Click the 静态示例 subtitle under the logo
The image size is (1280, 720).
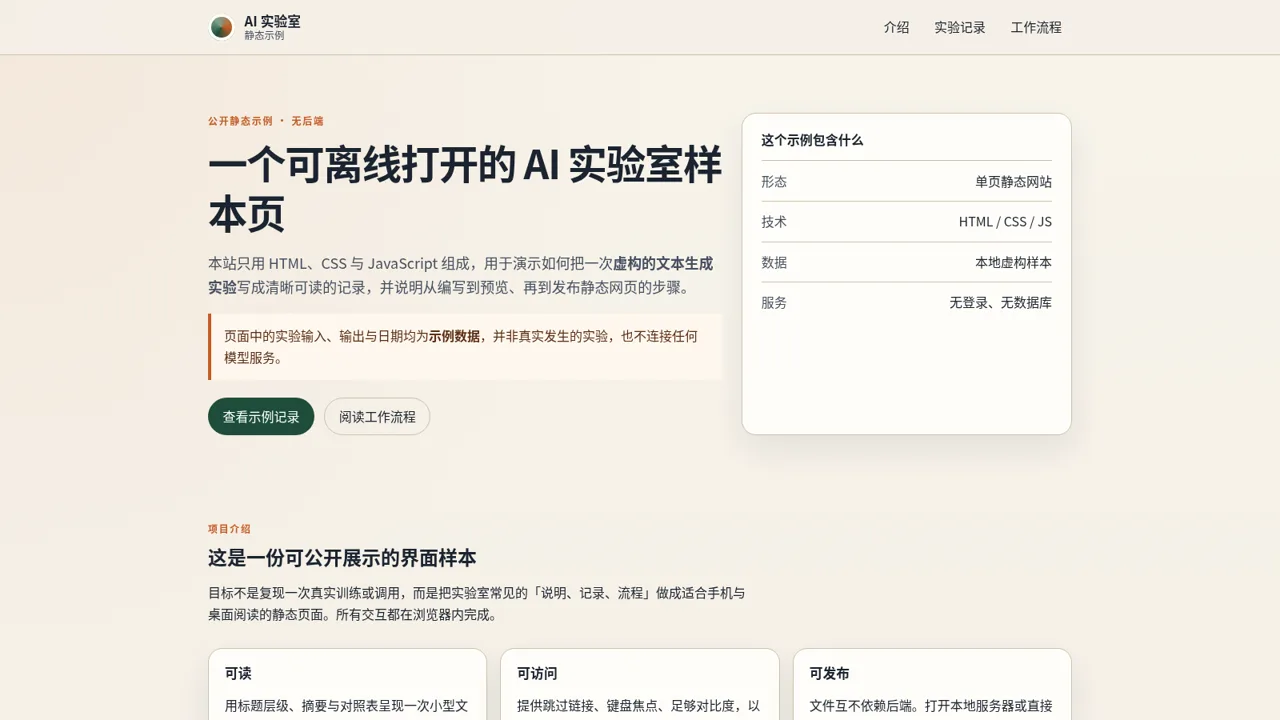tap(264, 35)
